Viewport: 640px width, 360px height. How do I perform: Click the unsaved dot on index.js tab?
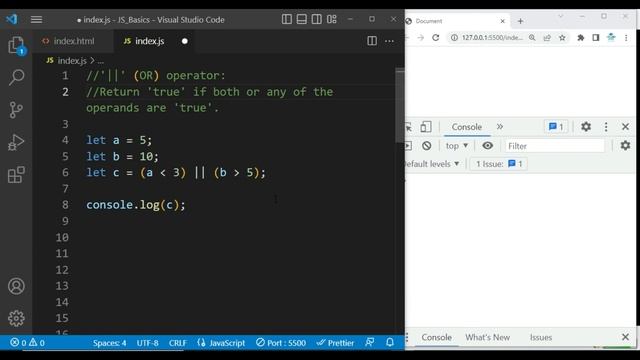tap(184, 41)
